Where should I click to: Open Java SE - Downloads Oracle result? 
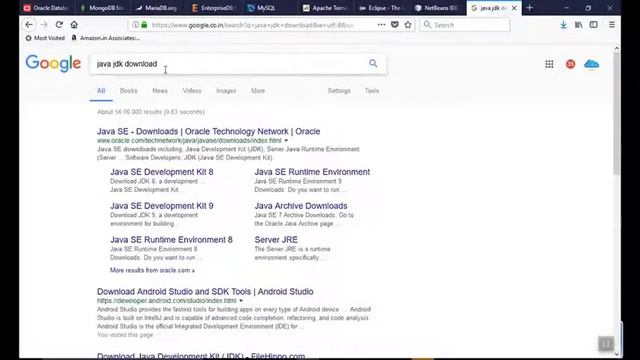209,131
